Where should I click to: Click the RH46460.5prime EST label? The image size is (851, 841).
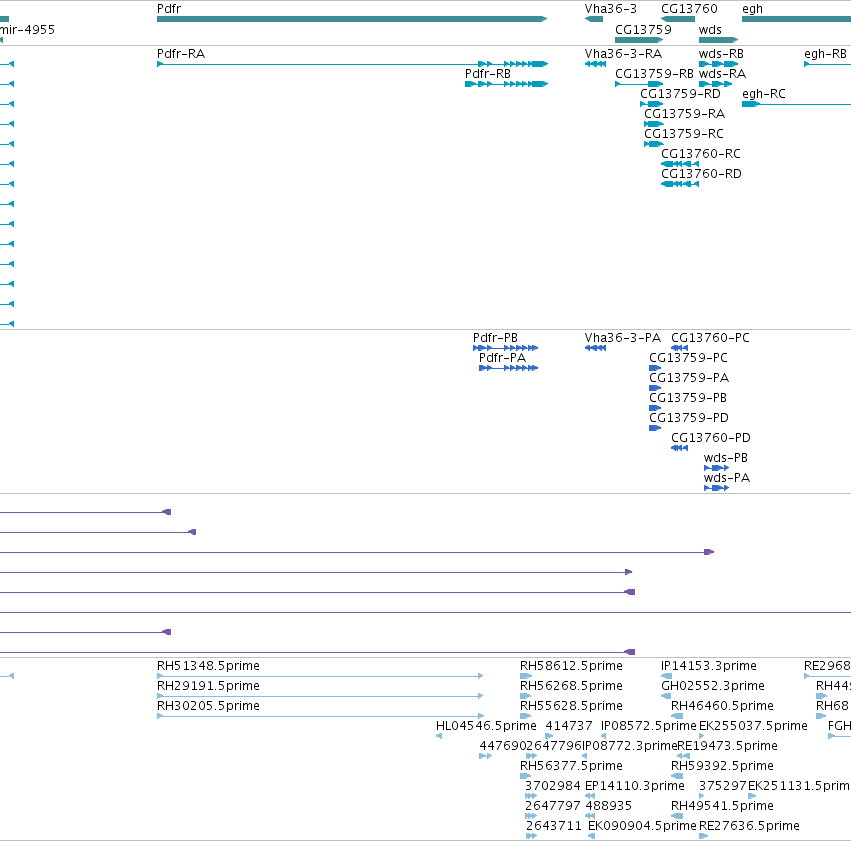coord(722,706)
